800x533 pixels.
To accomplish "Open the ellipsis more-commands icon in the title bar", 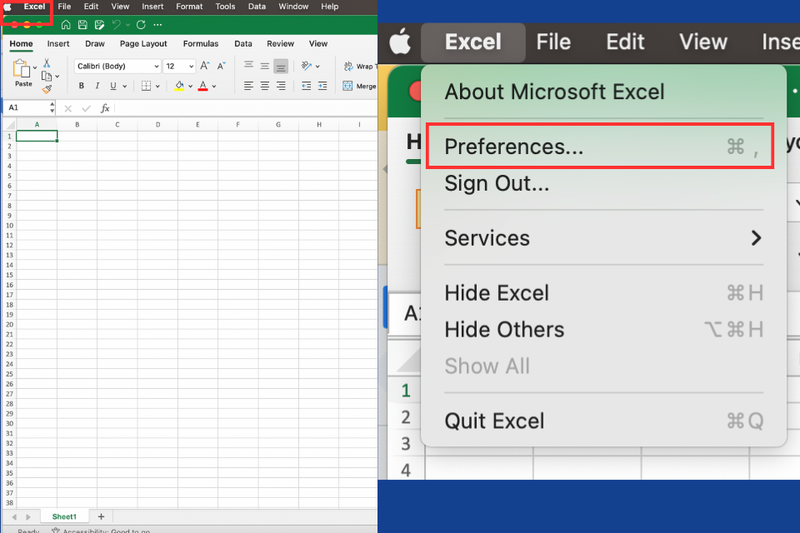I will (158, 24).
